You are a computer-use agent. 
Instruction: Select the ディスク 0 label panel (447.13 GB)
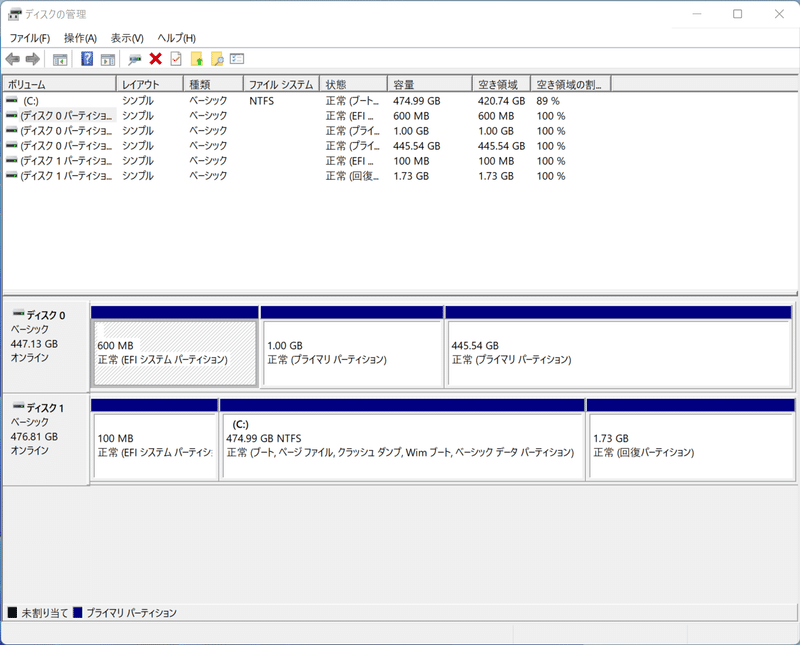[x=46, y=346]
